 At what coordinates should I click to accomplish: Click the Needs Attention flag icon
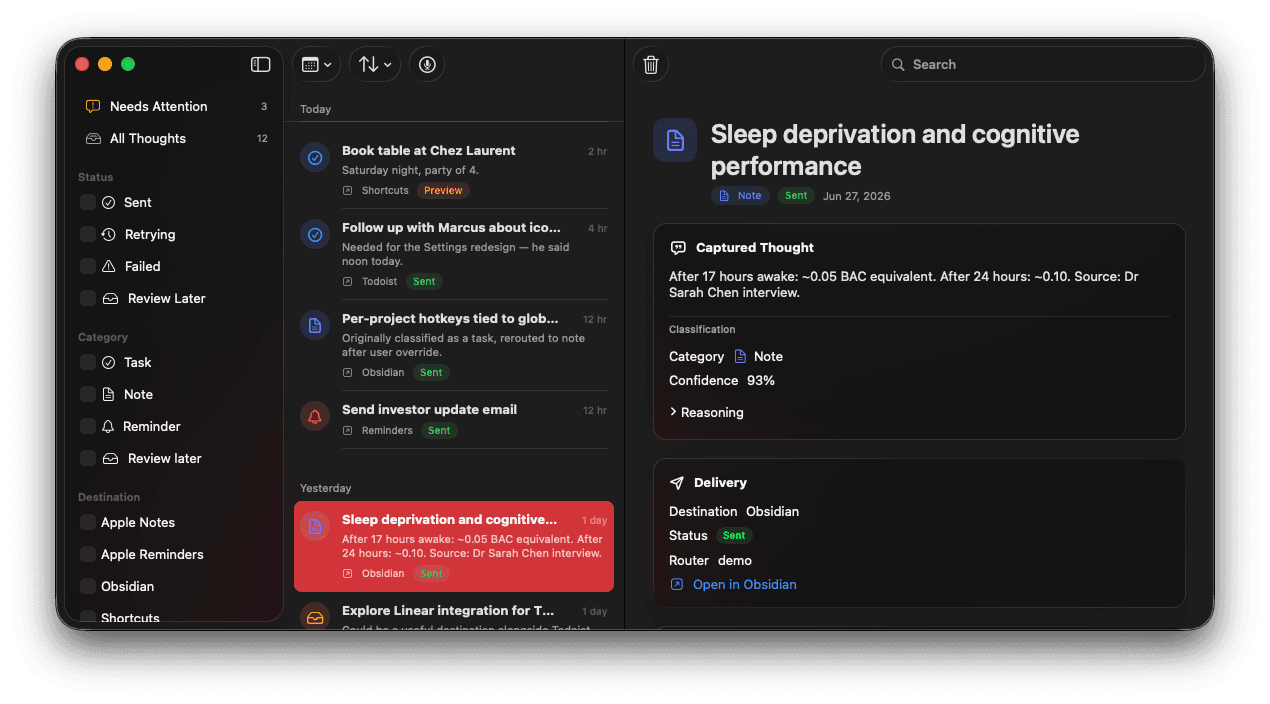click(93, 106)
